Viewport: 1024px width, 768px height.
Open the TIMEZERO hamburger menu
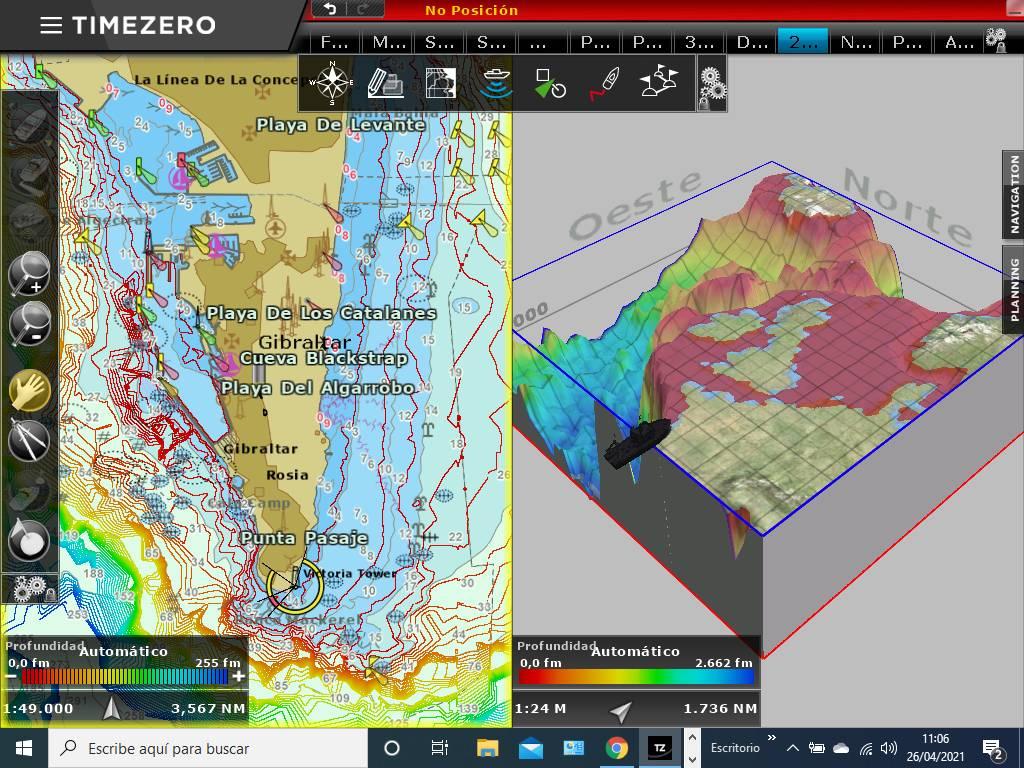click(51, 25)
